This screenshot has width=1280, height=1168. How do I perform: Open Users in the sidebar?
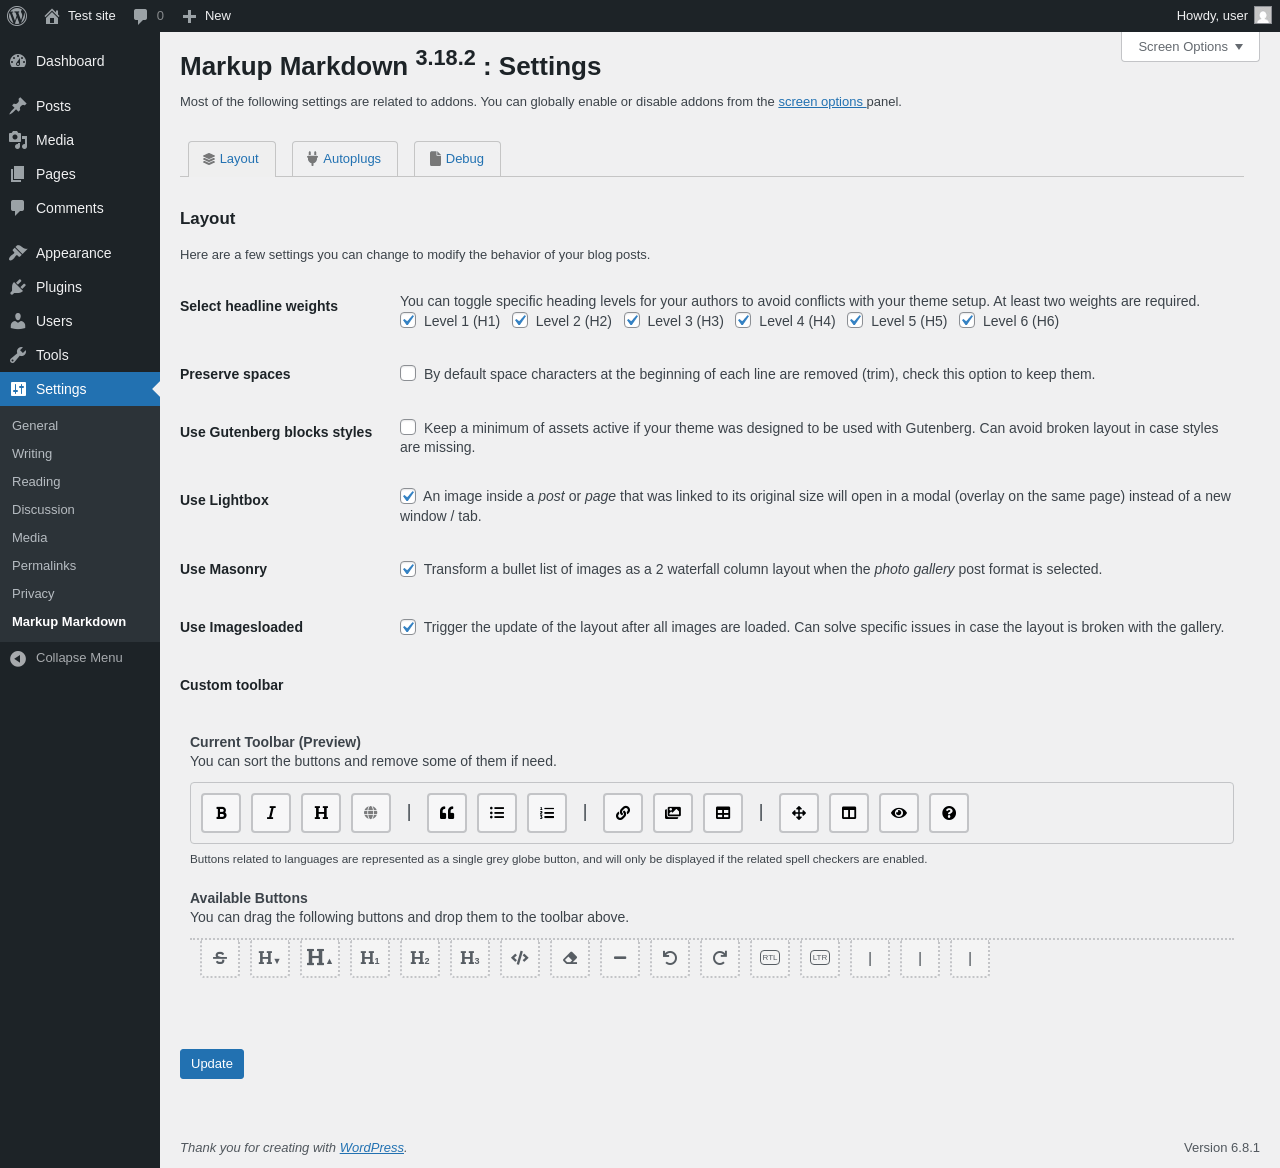pyautogui.click(x=80, y=321)
